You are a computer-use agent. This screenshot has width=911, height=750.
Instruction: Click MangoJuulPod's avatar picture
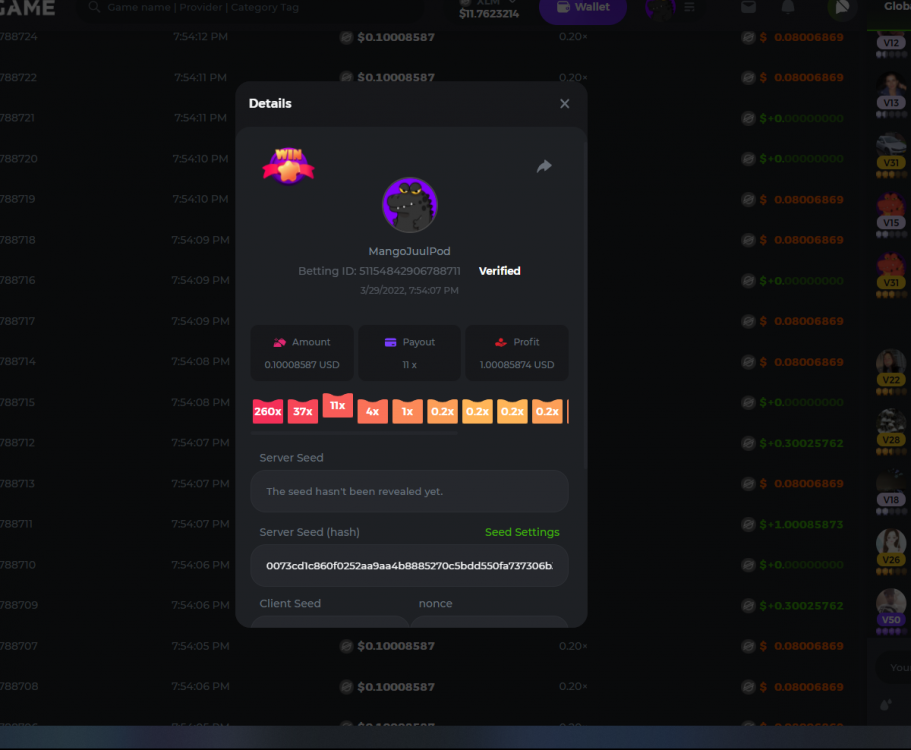click(x=409, y=205)
